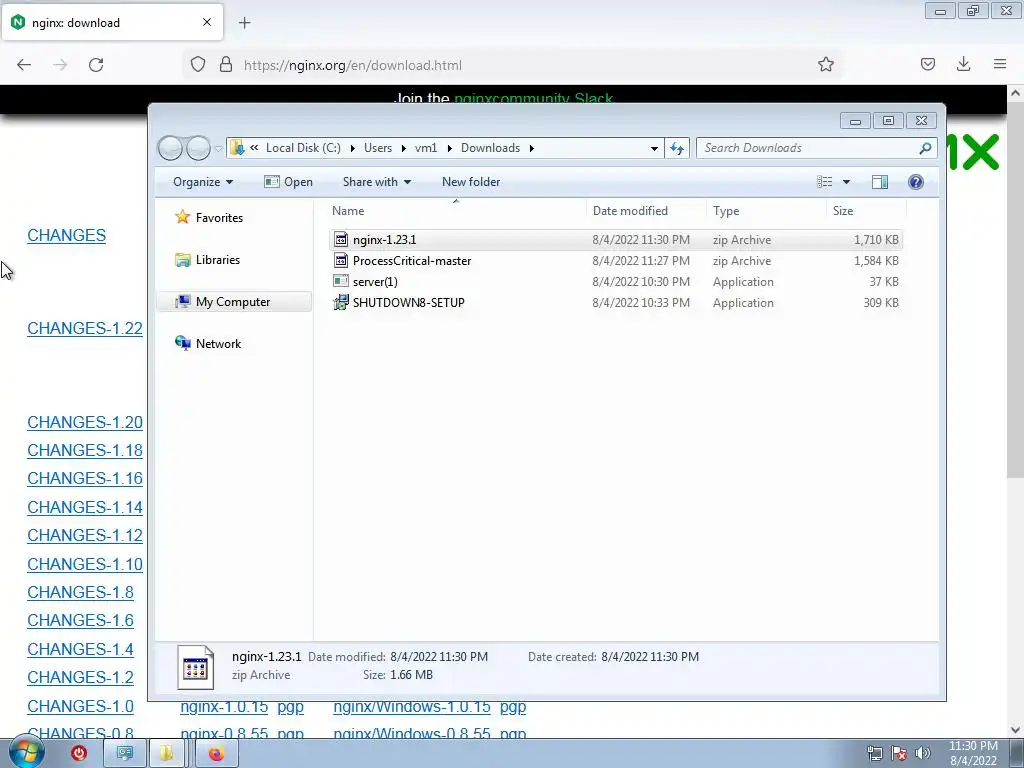Open the CHANGES-1.22 link

click(x=85, y=328)
